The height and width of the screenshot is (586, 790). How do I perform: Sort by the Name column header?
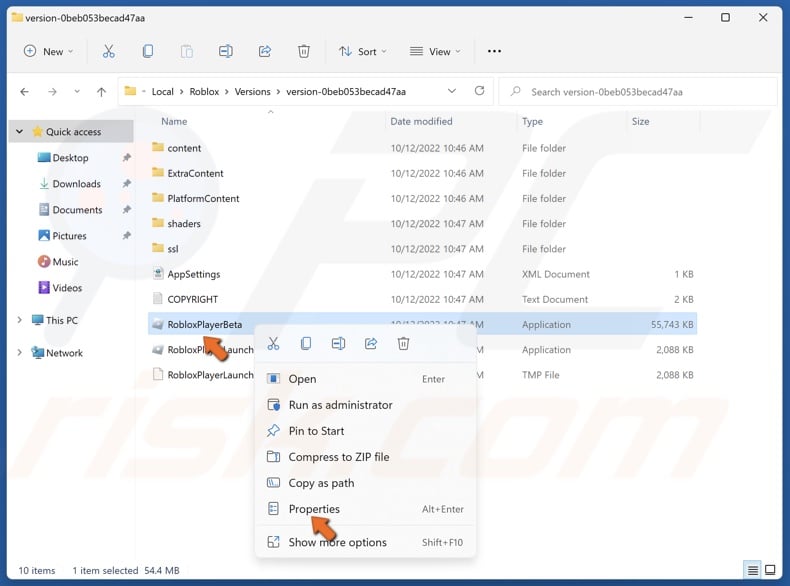click(x=174, y=121)
